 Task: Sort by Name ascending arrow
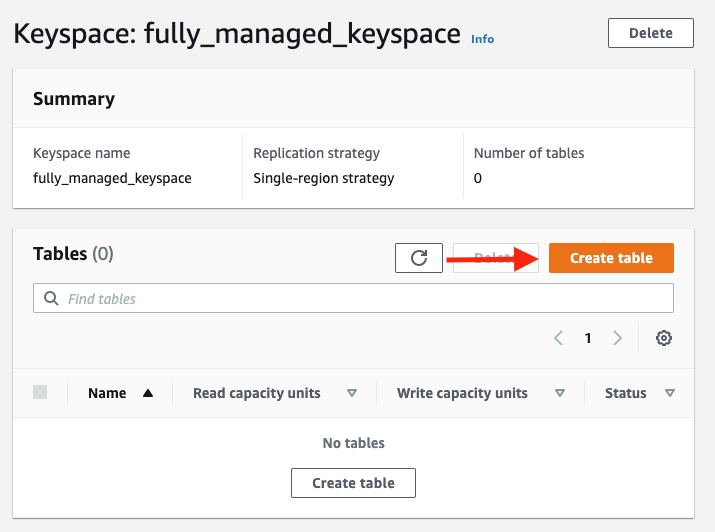pyautogui.click(x=148, y=393)
